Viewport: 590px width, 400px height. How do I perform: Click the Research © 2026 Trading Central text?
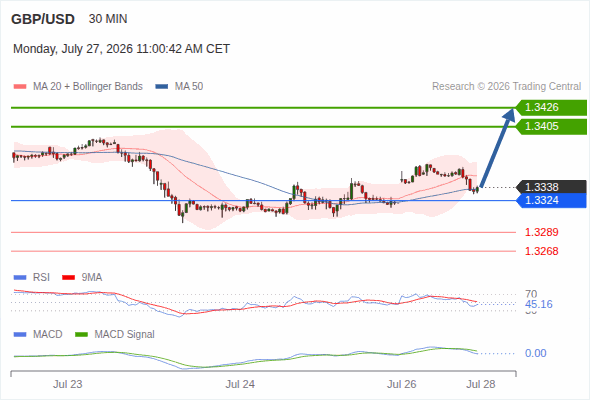click(x=506, y=87)
